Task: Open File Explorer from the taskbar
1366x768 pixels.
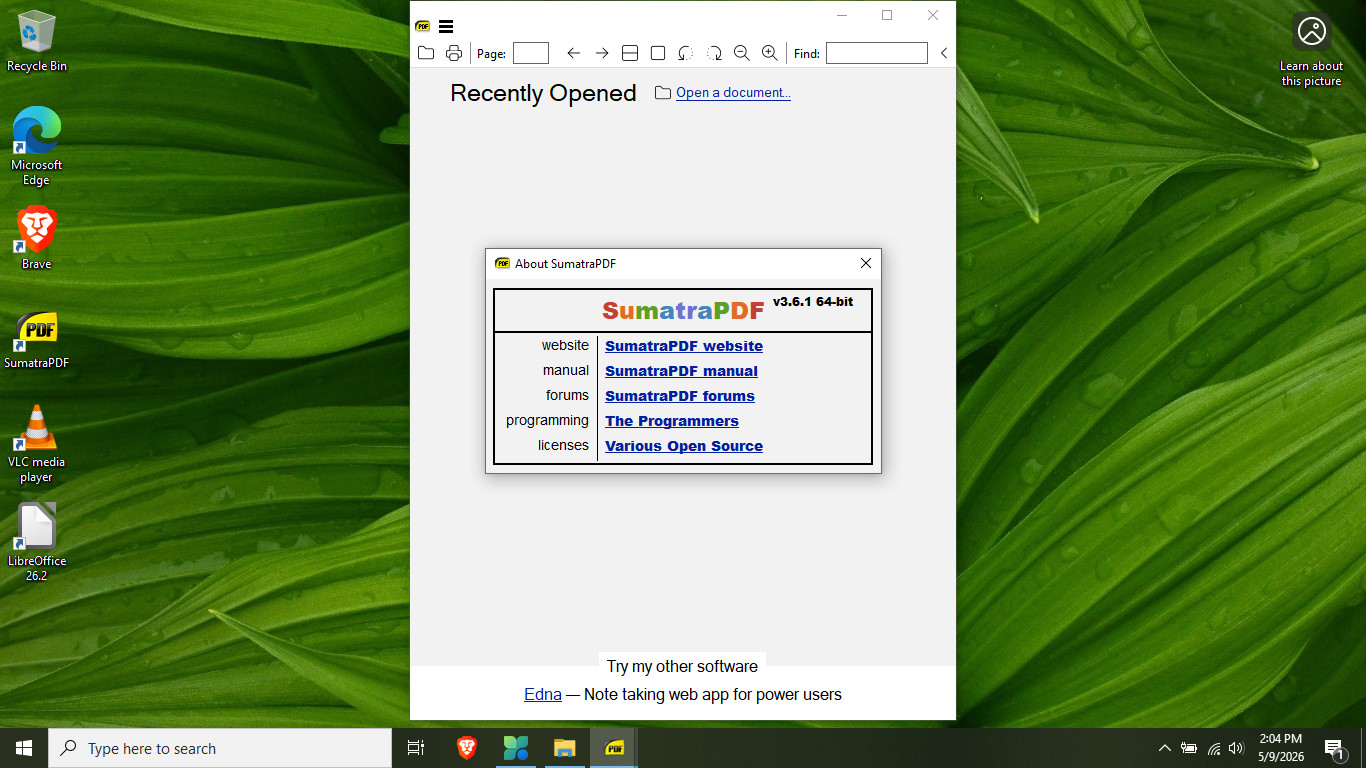Action: click(565, 748)
